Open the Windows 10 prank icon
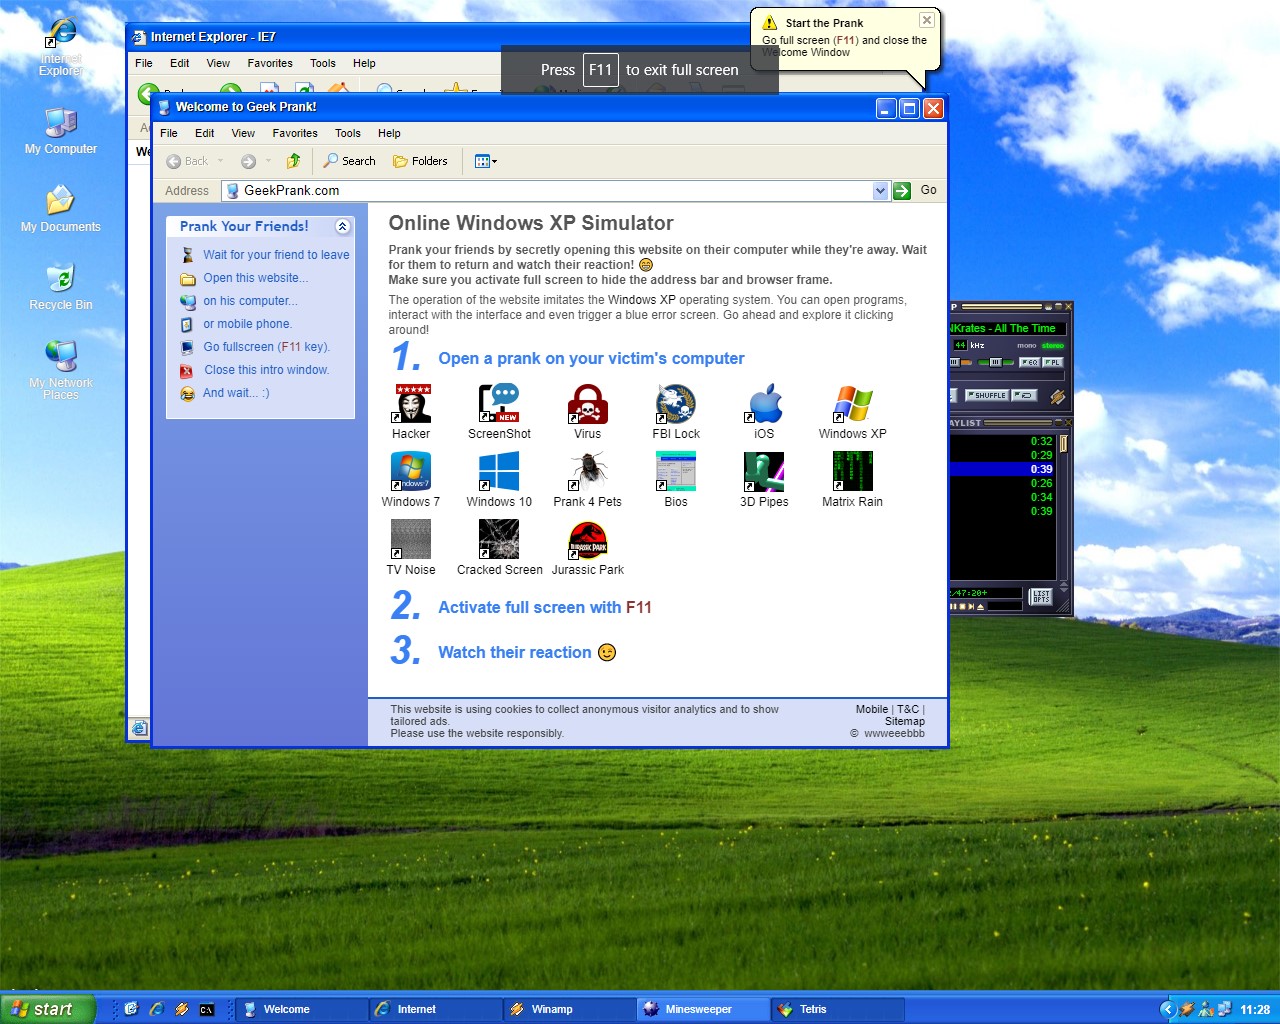 pyautogui.click(x=499, y=479)
